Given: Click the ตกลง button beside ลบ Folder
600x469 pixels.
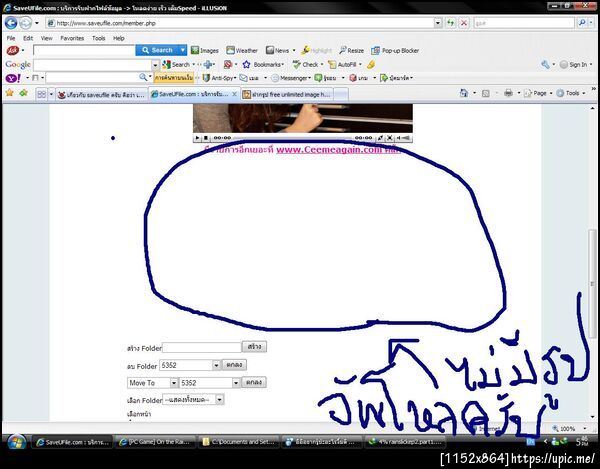Looking at the screenshot, I should [234, 365].
